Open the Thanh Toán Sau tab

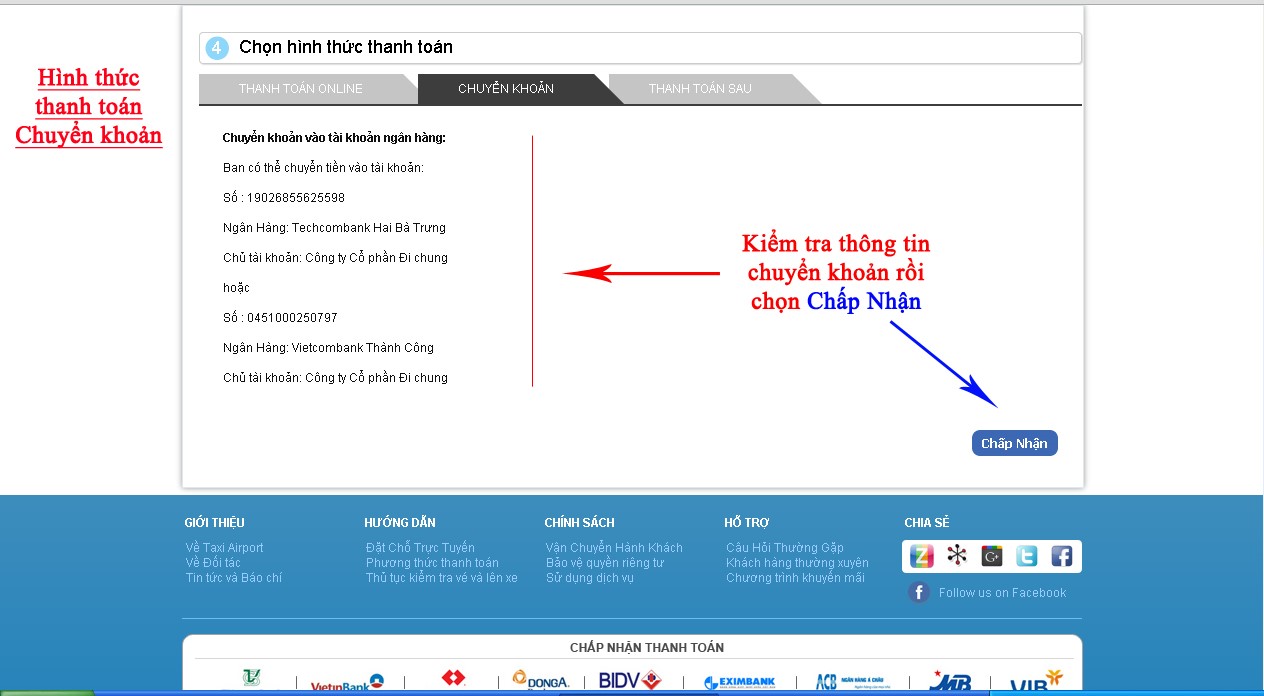(x=700, y=89)
